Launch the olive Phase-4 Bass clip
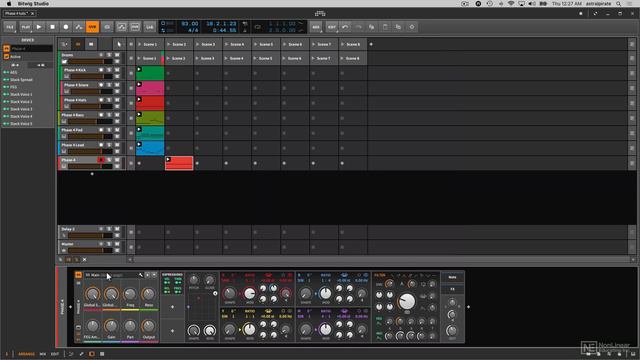Viewport: 640px width, 360px height. click(139, 115)
